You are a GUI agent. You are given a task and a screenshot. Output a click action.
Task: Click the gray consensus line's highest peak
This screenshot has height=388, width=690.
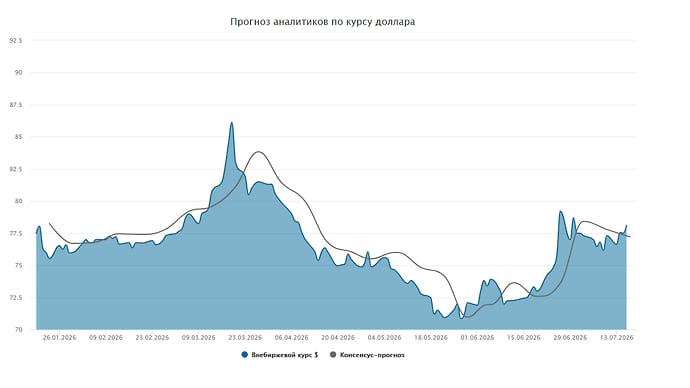click(258, 152)
